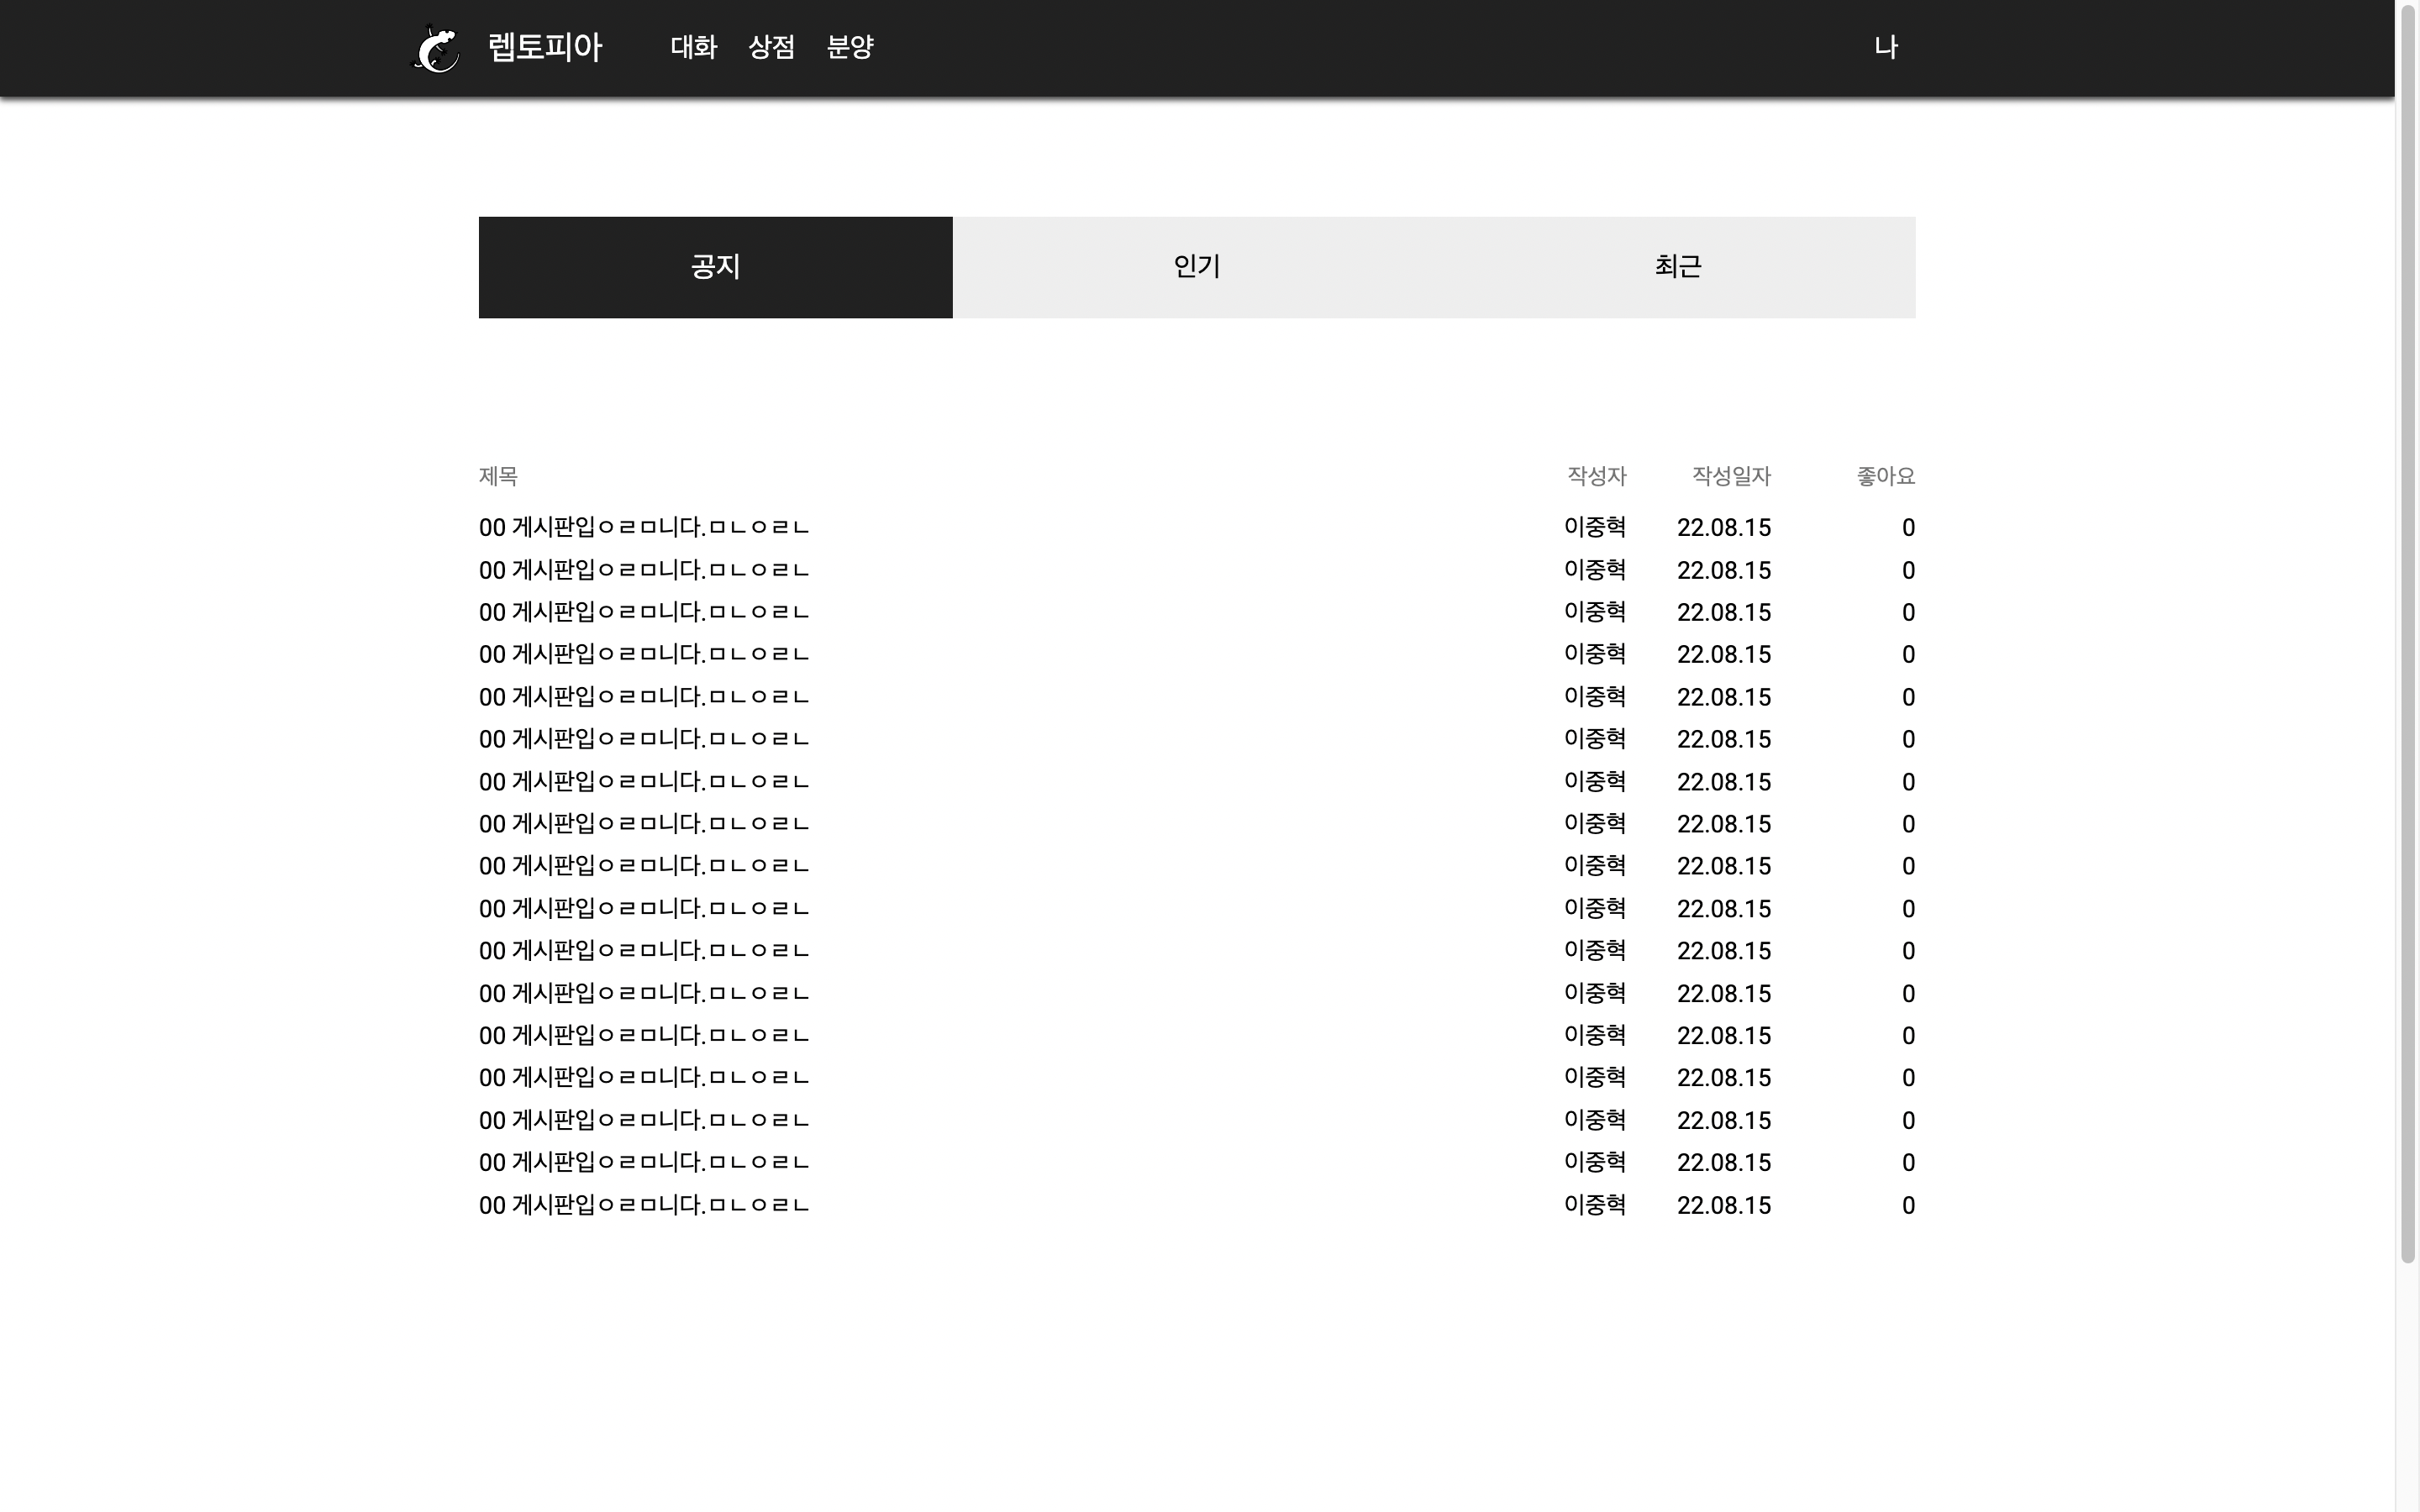Select the 공지 tab
Screen dimensions: 2420x1512
coord(715,267)
